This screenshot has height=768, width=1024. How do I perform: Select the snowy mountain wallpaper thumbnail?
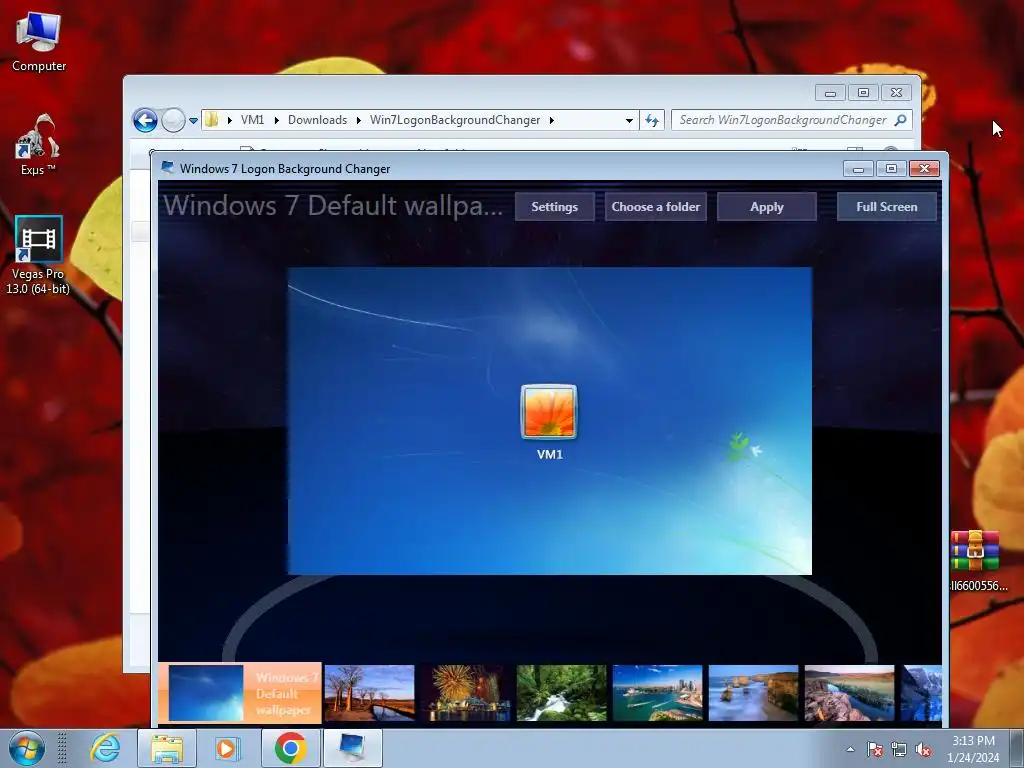pyautogui.click(x=921, y=693)
